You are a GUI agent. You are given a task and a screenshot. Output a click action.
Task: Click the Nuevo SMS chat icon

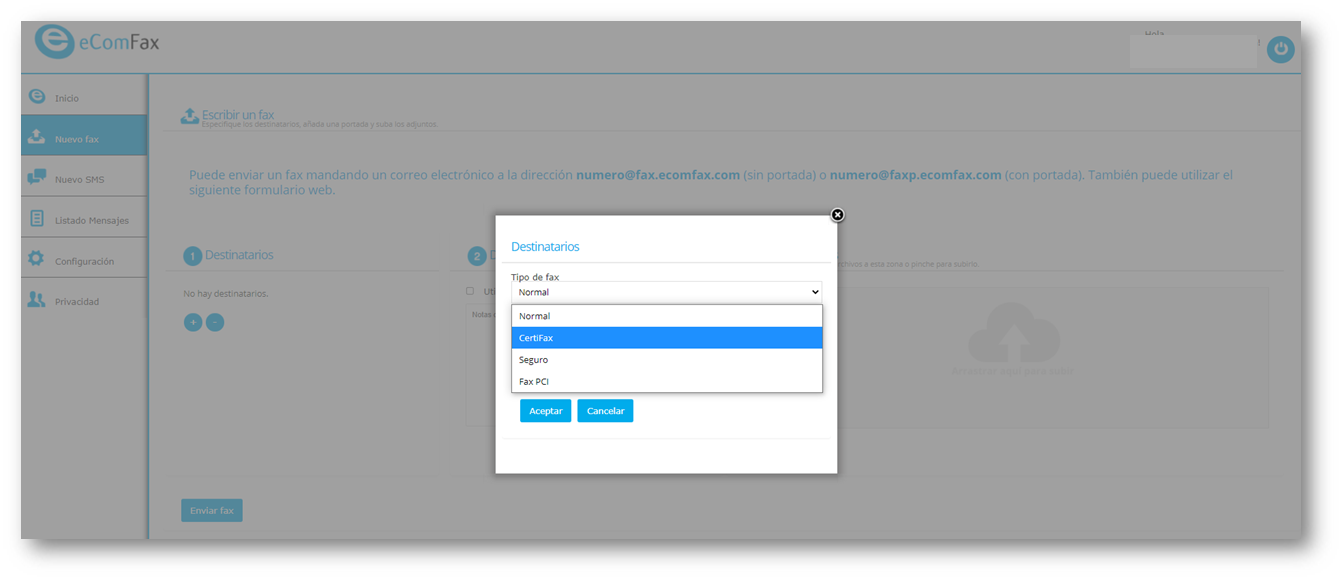(x=37, y=178)
